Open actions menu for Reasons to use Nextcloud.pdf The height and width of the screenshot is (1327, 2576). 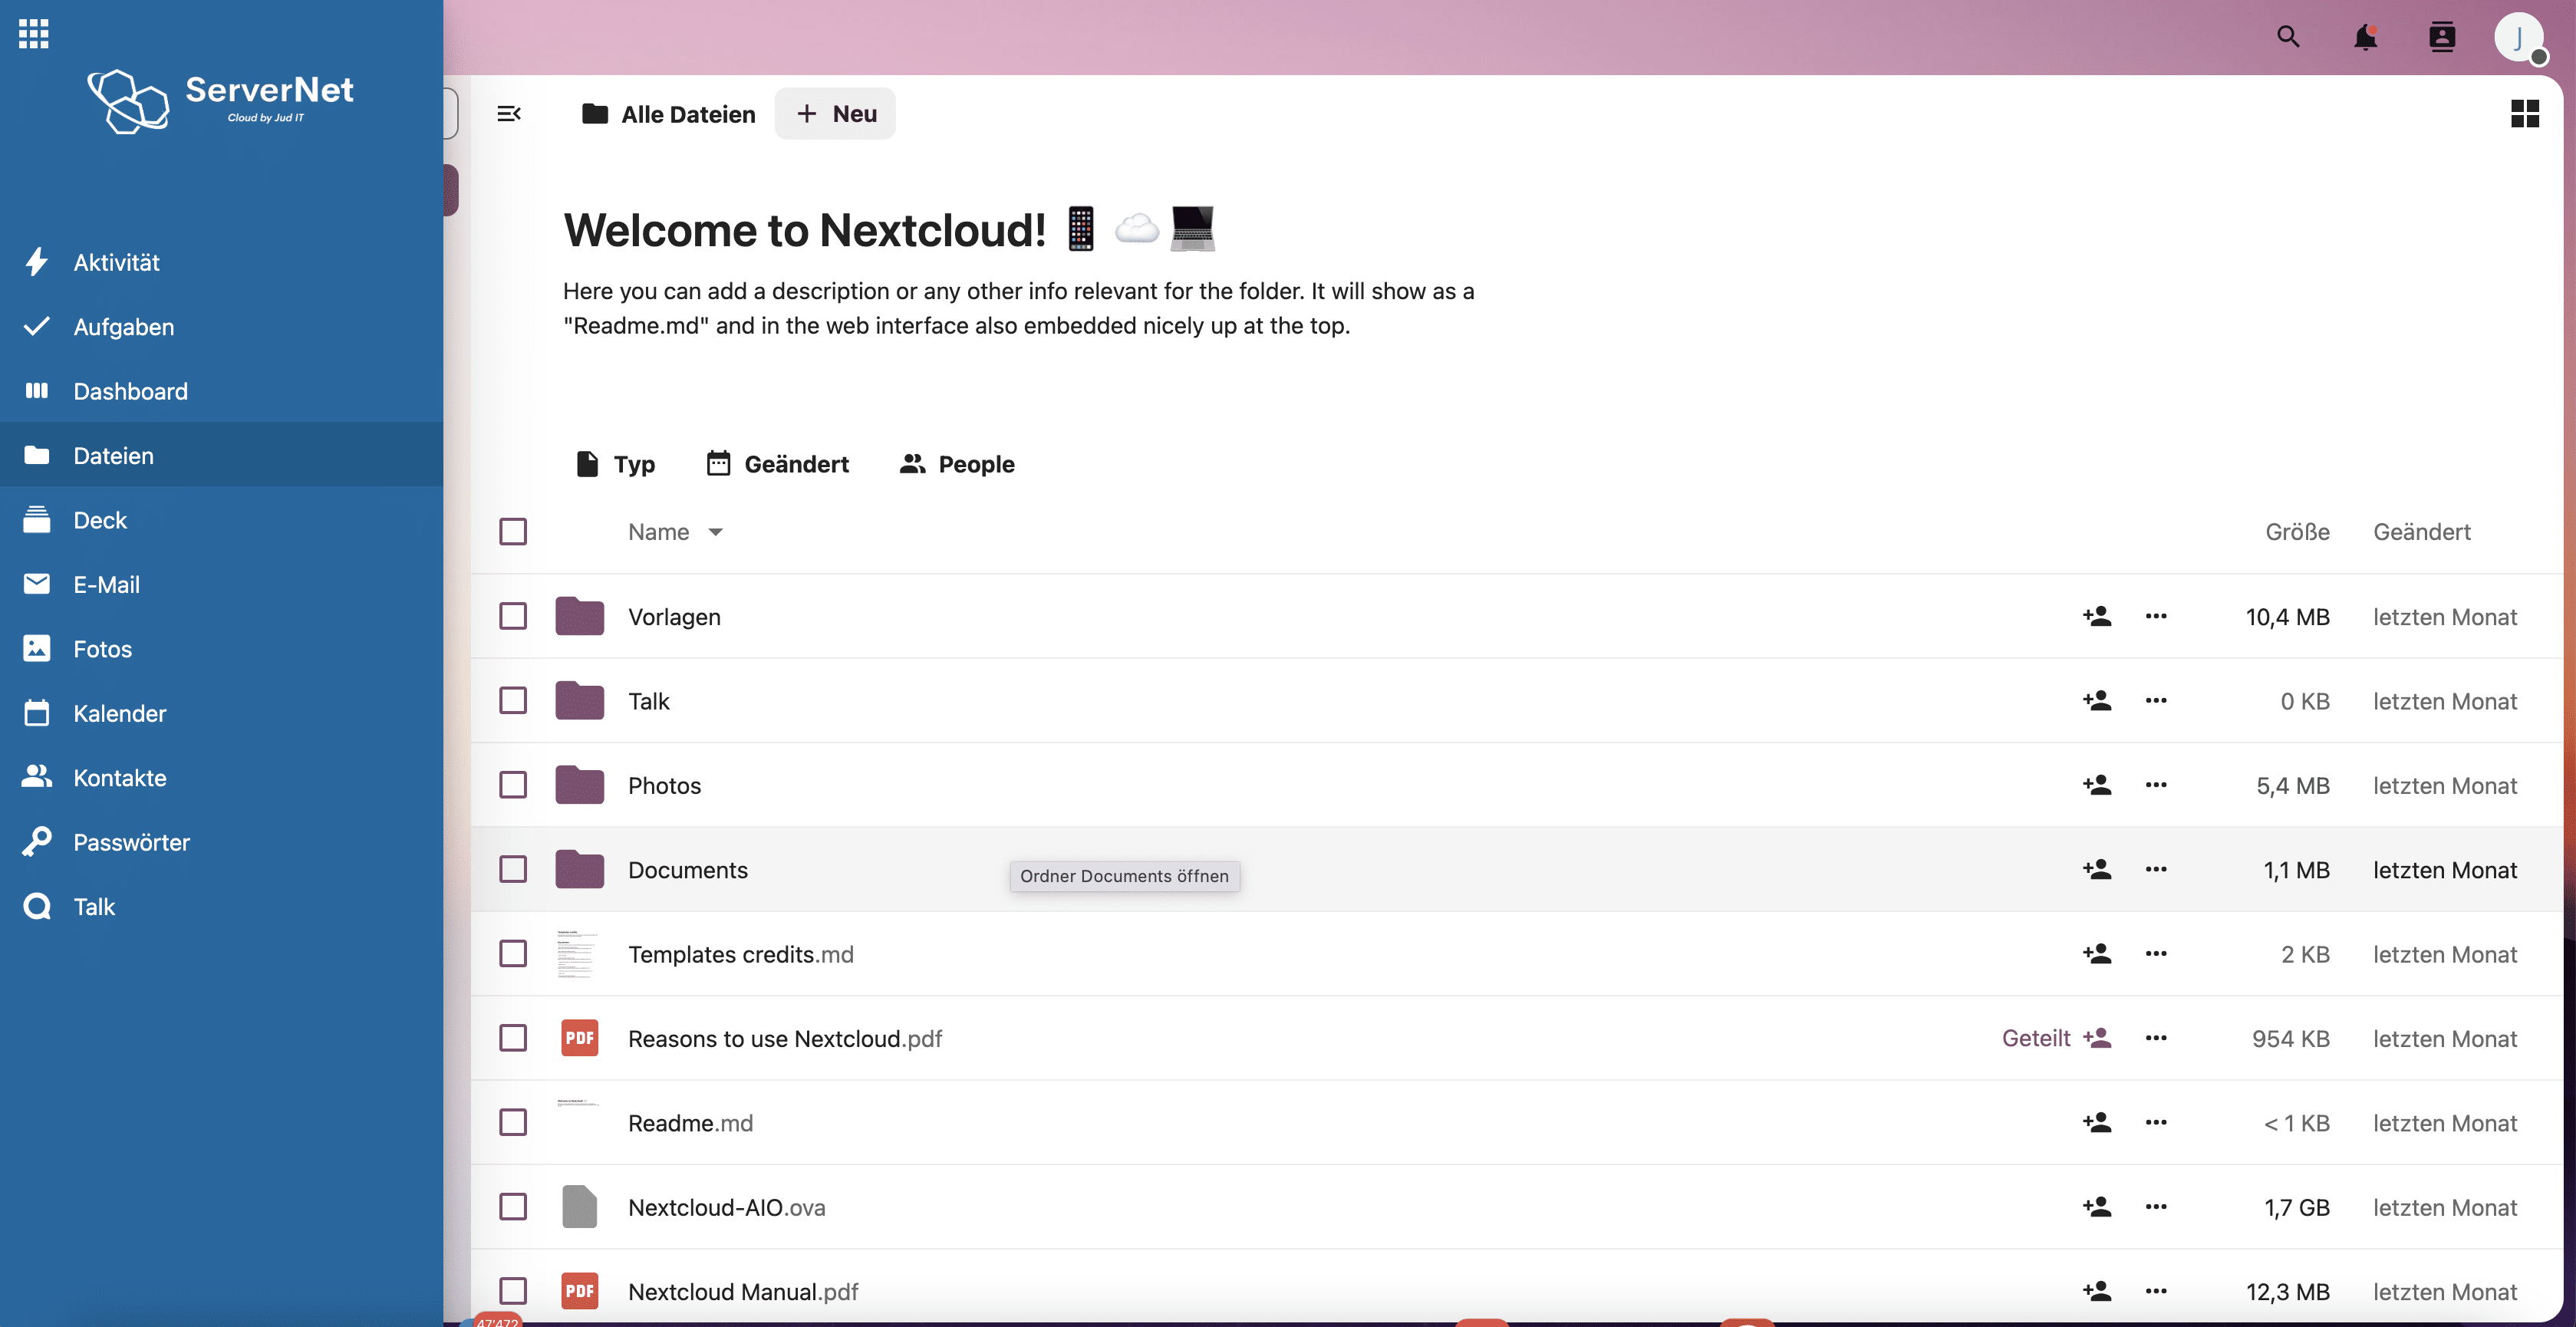[x=2156, y=1038]
